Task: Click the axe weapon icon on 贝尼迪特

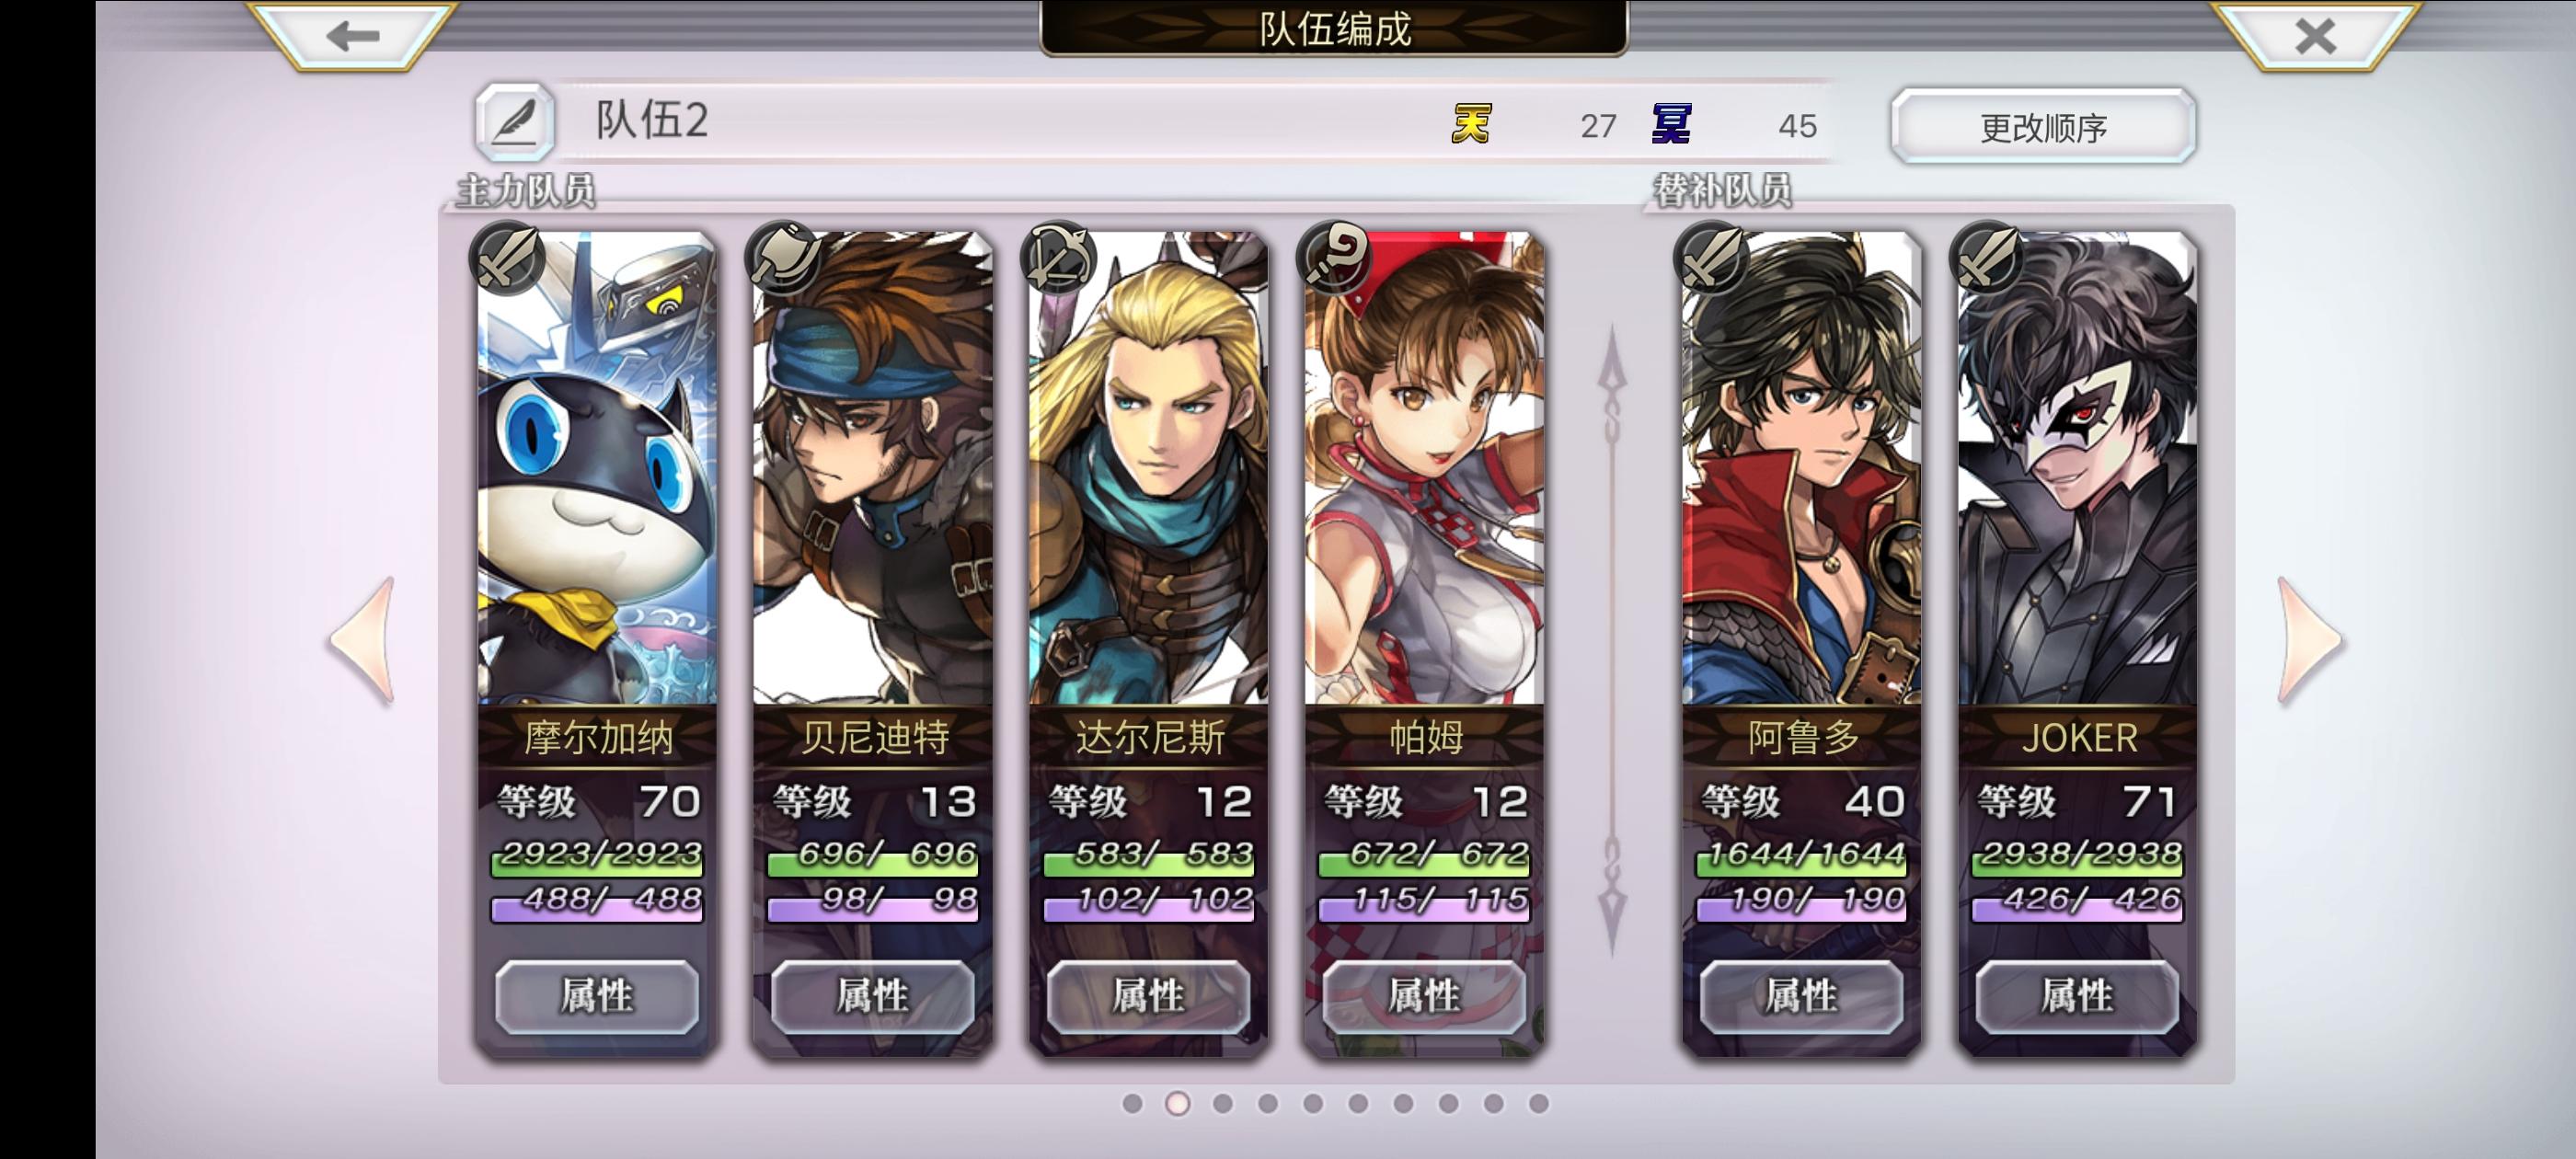Action: (x=783, y=258)
